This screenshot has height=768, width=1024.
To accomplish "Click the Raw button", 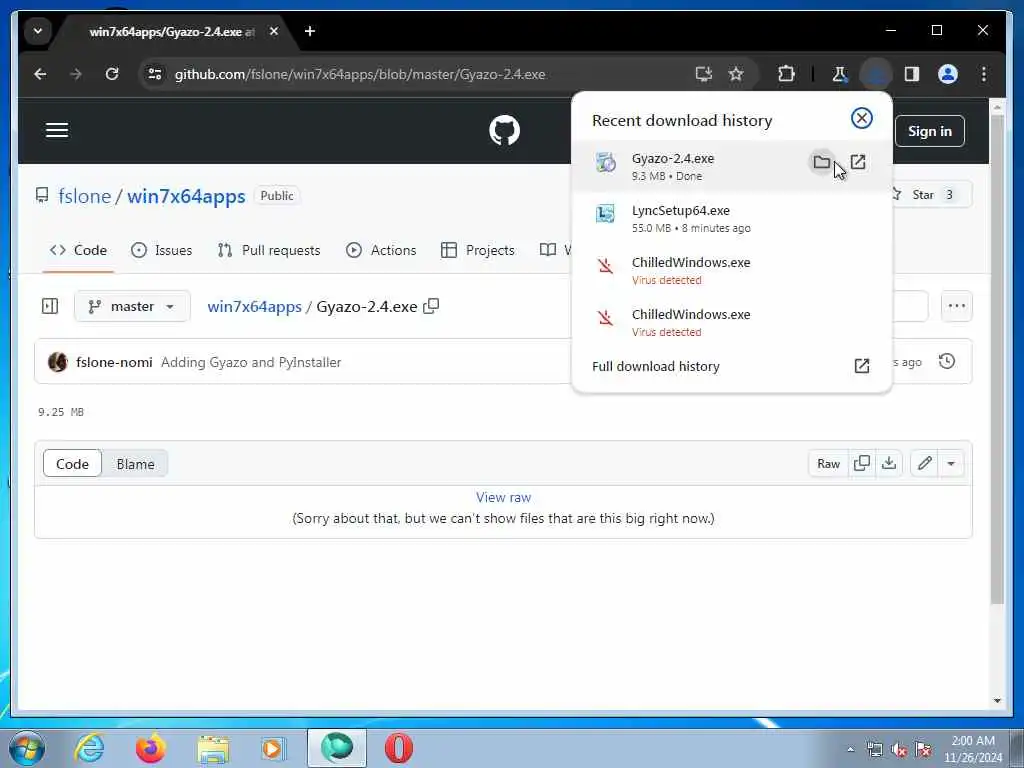I will [x=828, y=464].
